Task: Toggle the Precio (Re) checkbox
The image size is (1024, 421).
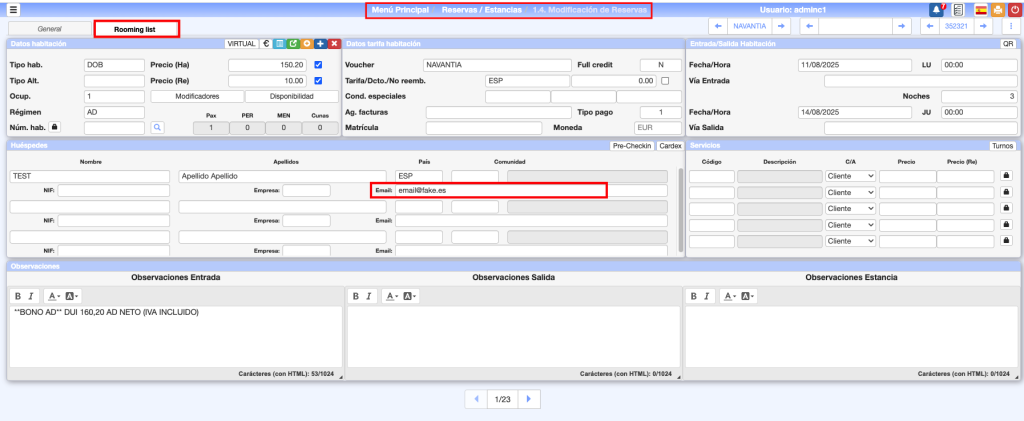Action: (318, 81)
